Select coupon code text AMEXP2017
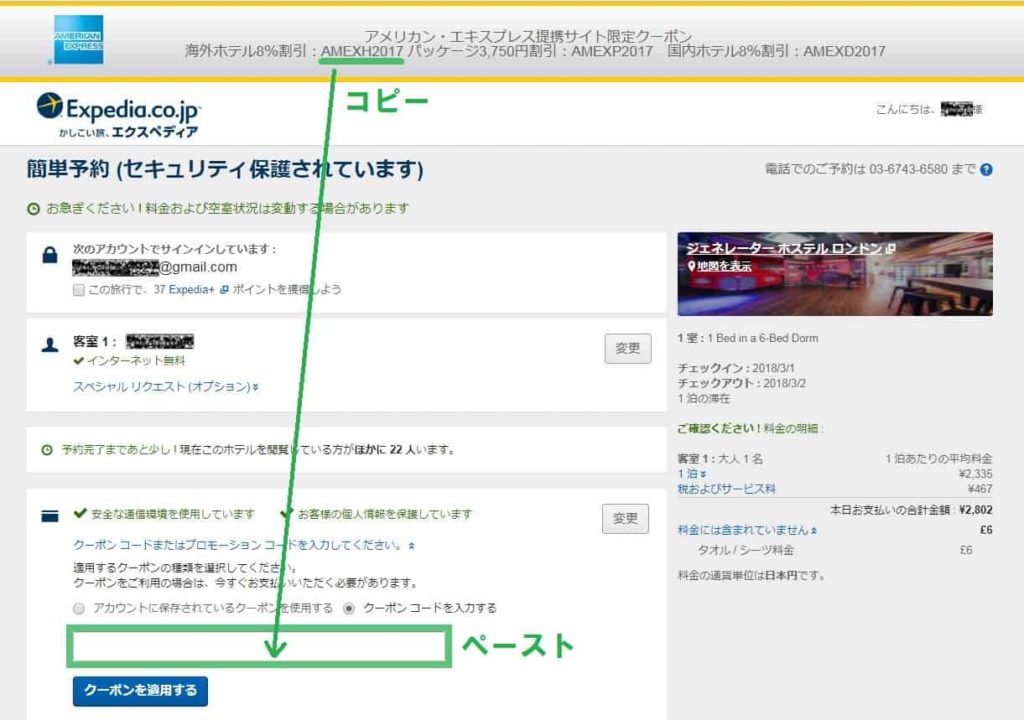Image resolution: width=1024 pixels, height=720 pixels. pyautogui.click(x=612, y=51)
